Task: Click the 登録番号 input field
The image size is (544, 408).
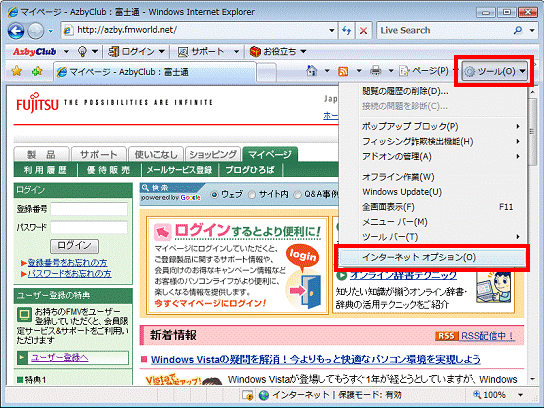Action: pos(89,209)
